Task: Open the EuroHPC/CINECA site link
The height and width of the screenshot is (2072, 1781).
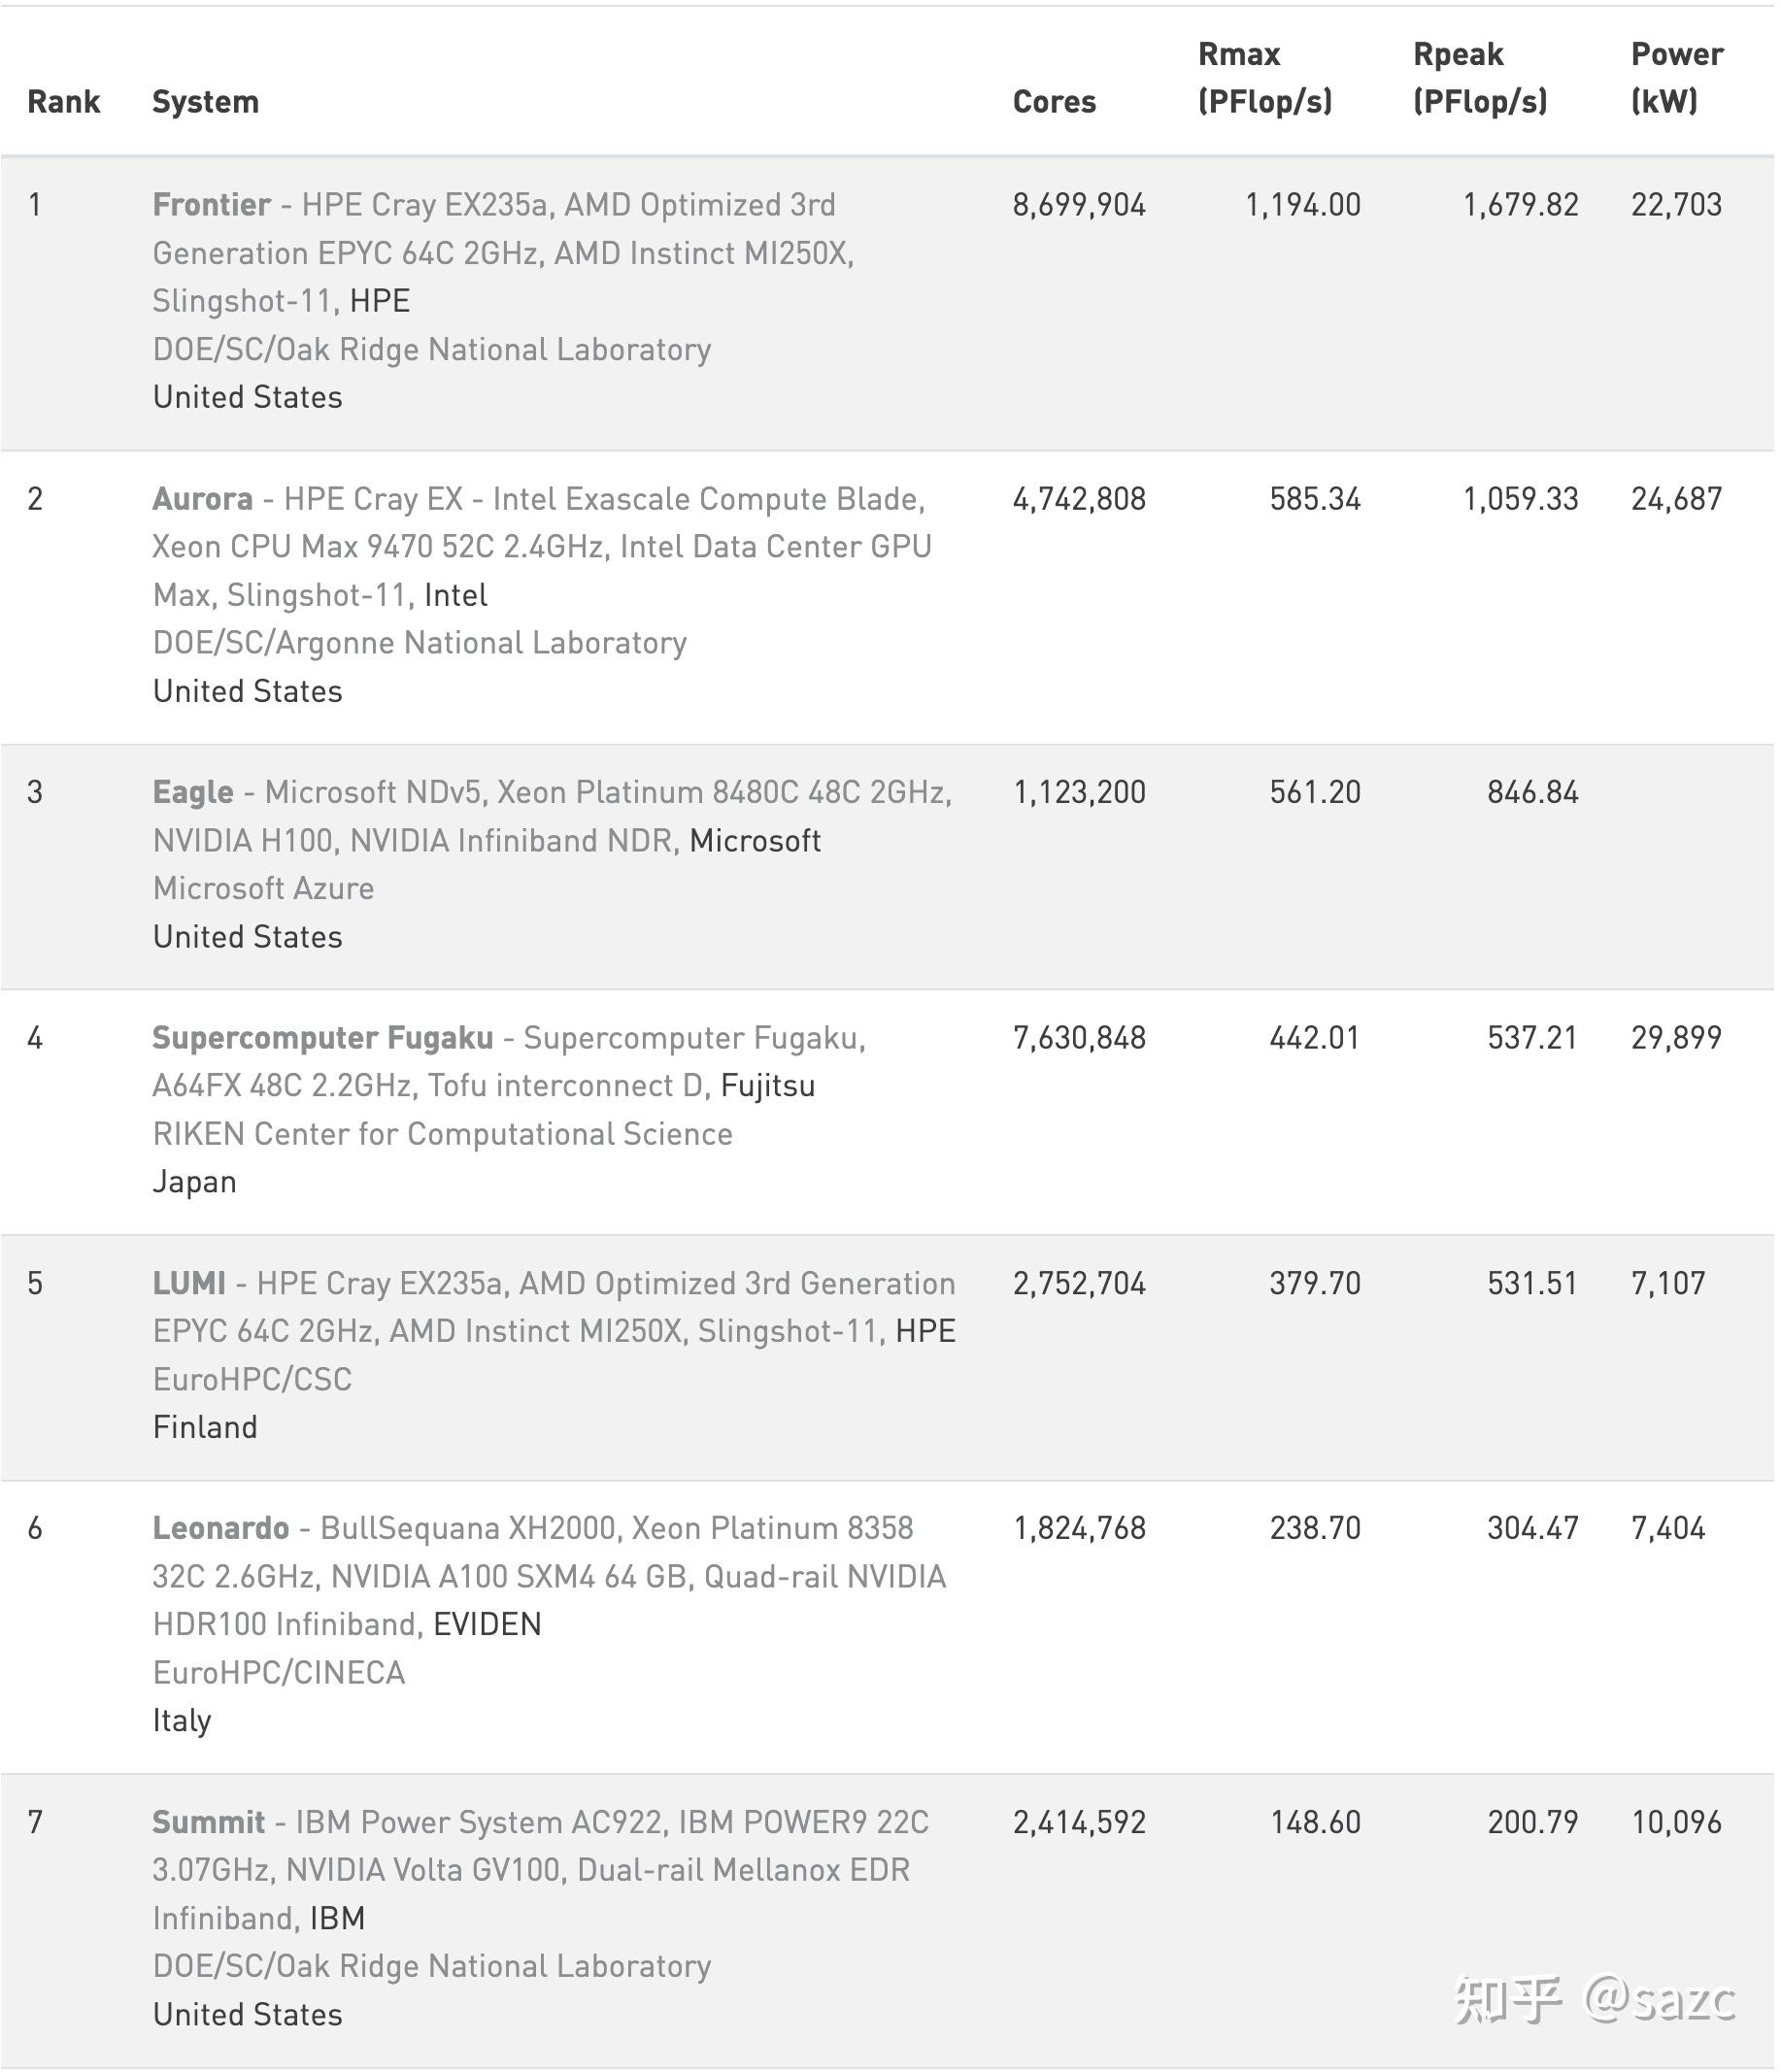Action: (x=279, y=1672)
